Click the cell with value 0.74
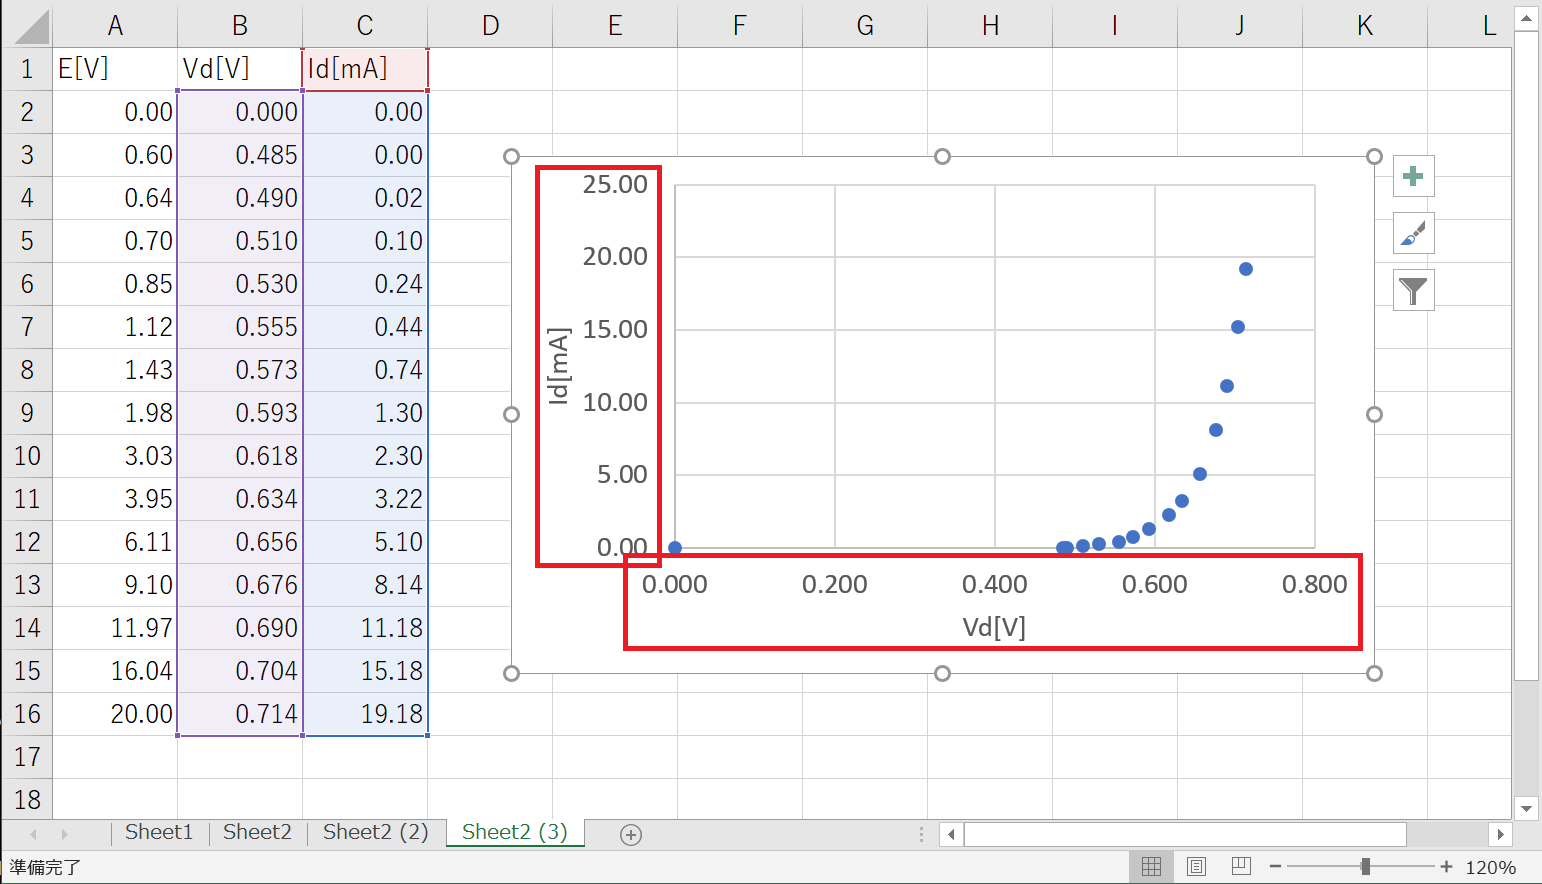Viewport: 1542px width, 884px height. [365, 370]
